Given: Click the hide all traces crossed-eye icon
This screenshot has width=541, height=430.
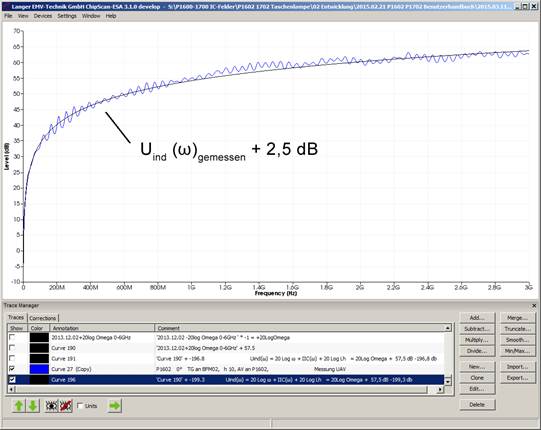Looking at the screenshot, I should (66, 406).
